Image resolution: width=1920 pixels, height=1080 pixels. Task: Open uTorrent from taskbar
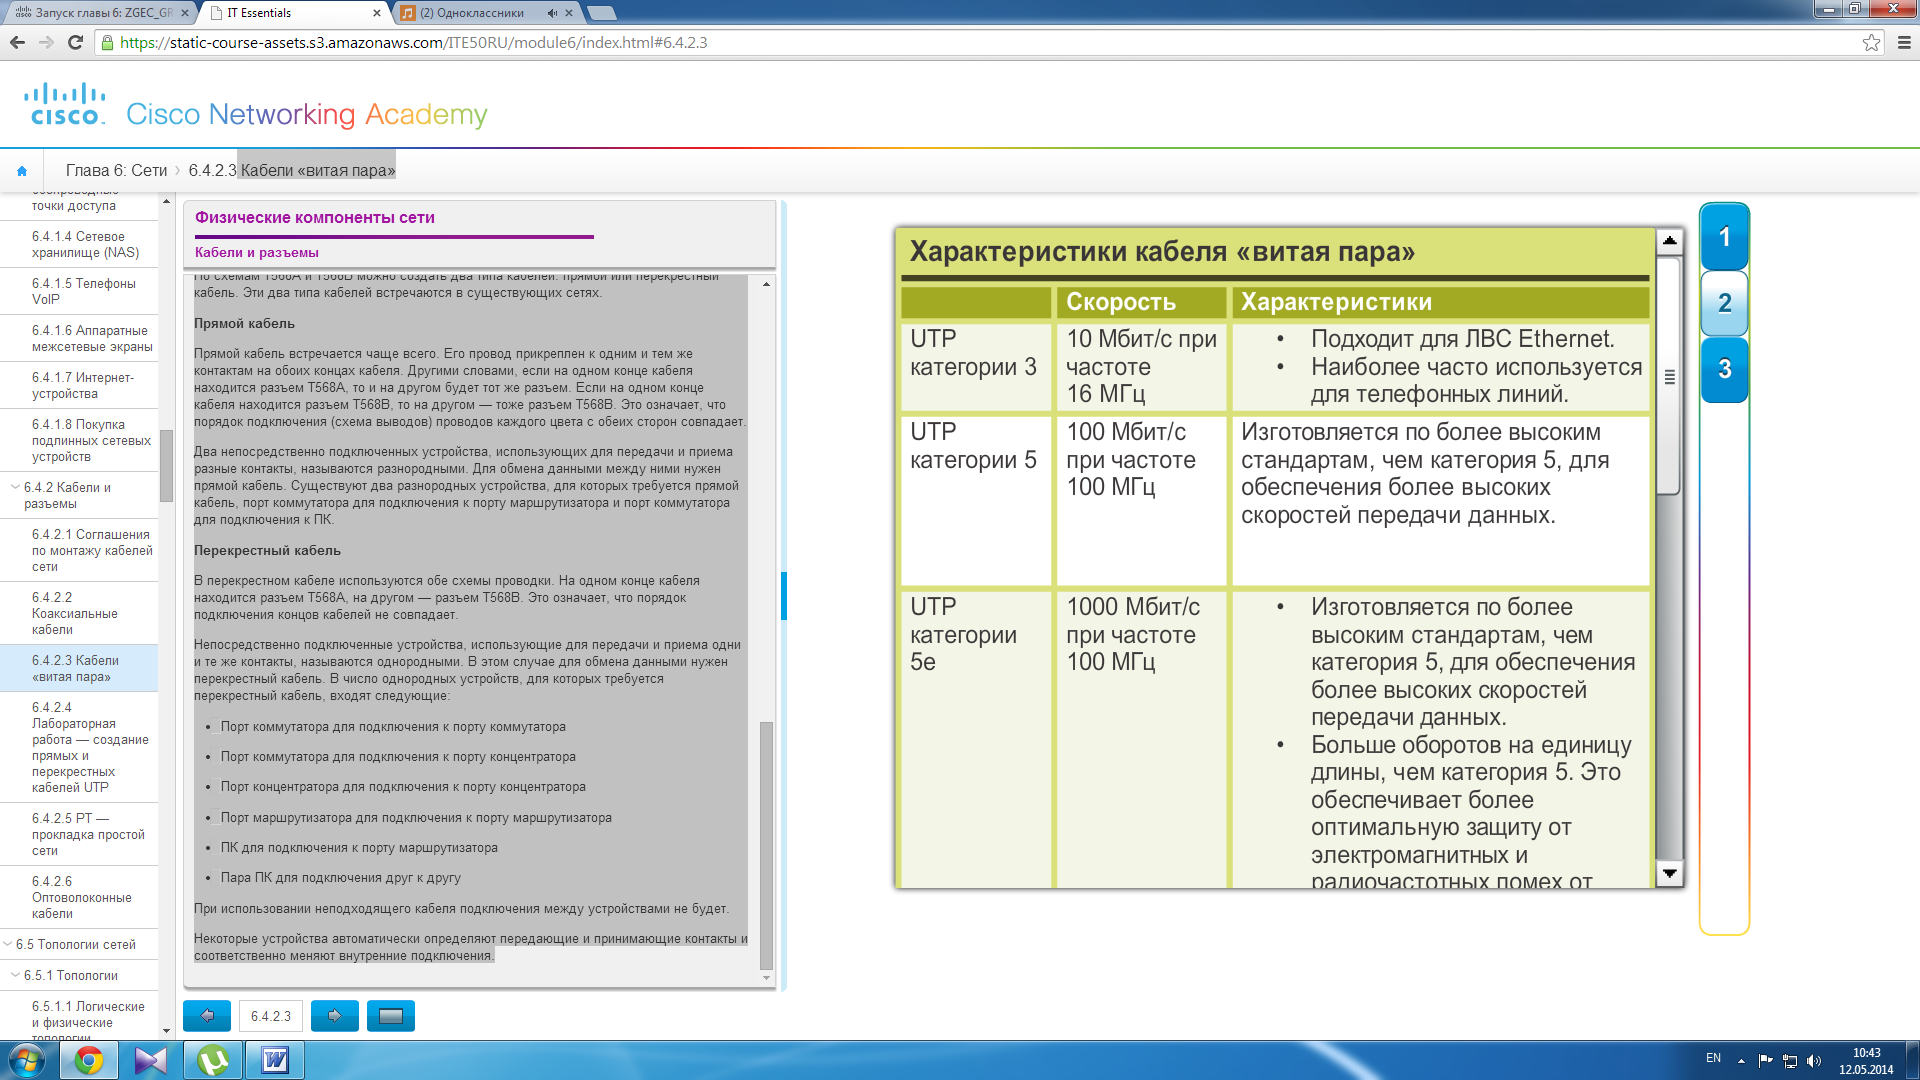click(213, 1060)
